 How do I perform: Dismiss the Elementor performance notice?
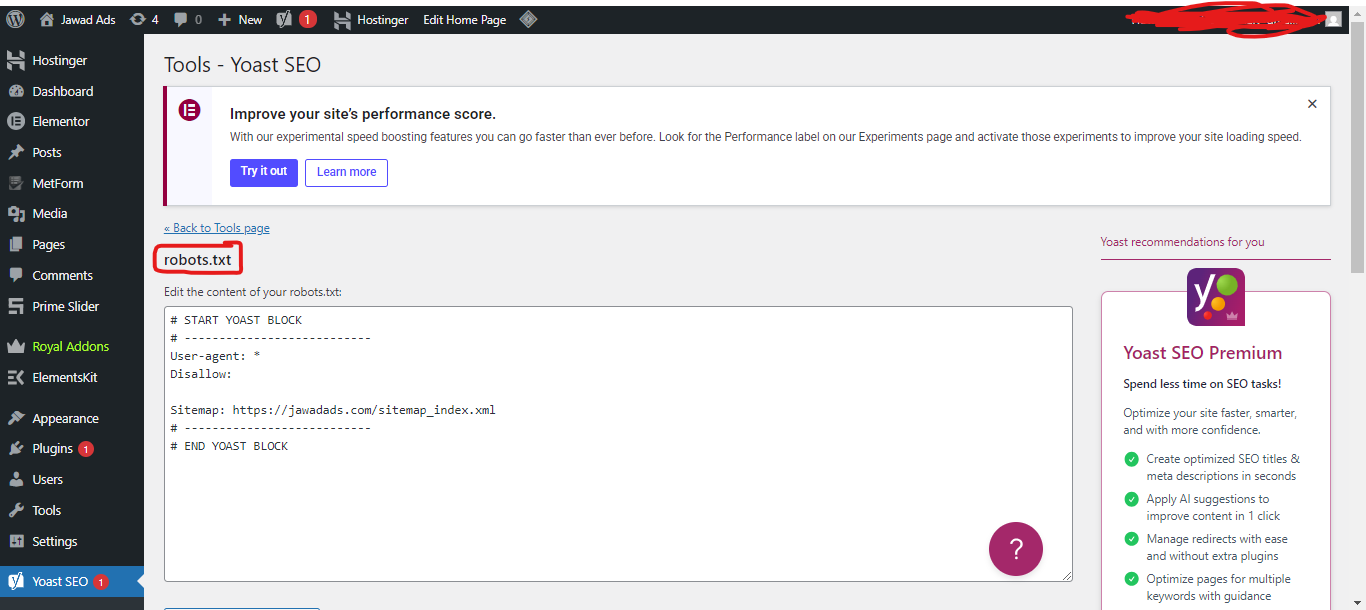(x=1312, y=104)
